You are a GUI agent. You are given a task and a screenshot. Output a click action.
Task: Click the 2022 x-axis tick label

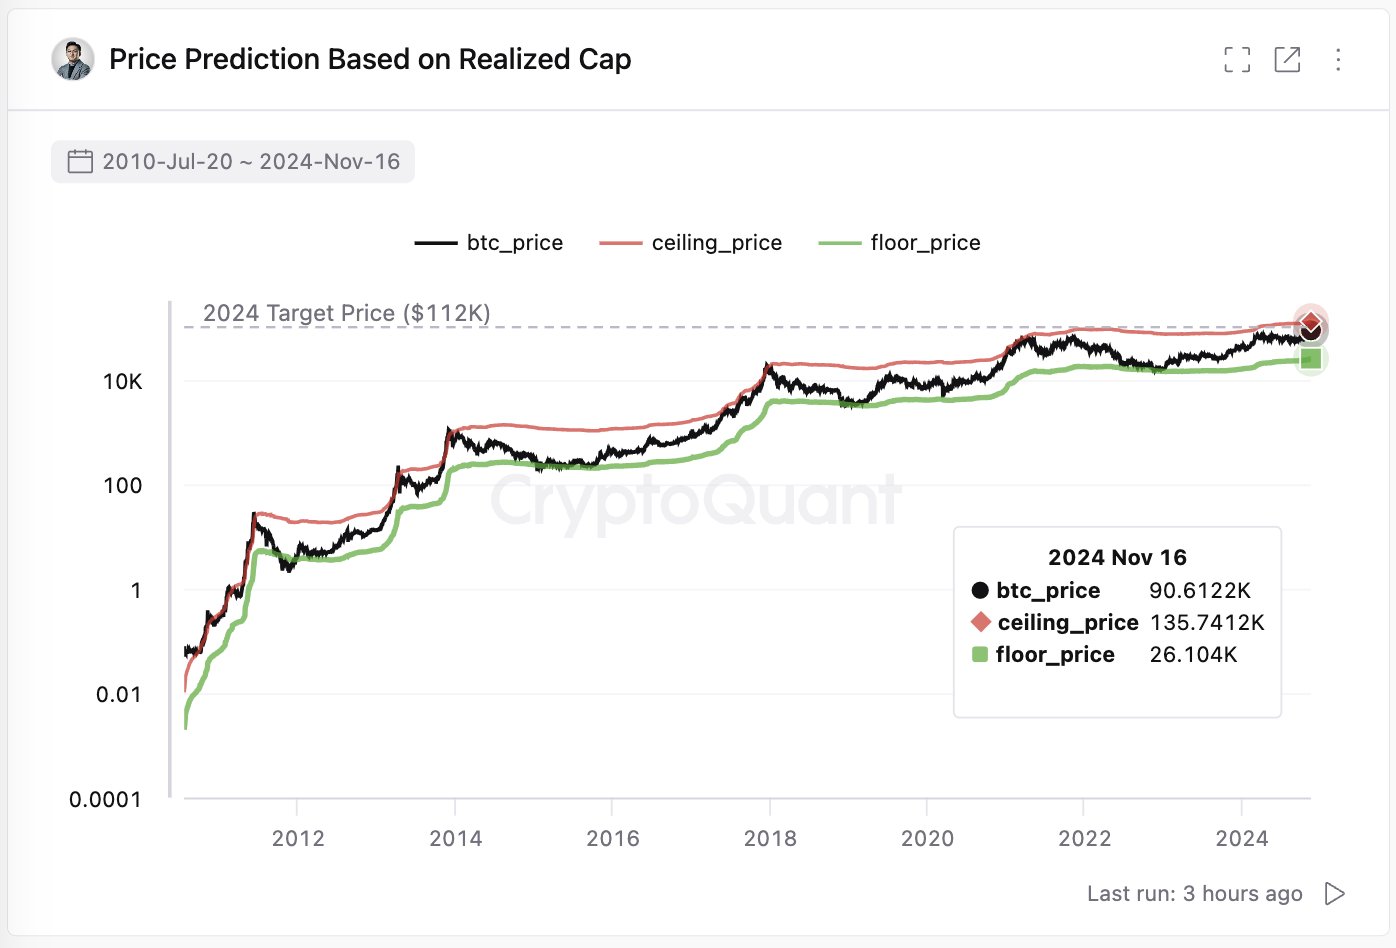pyautogui.click(x=1084, y=839)
